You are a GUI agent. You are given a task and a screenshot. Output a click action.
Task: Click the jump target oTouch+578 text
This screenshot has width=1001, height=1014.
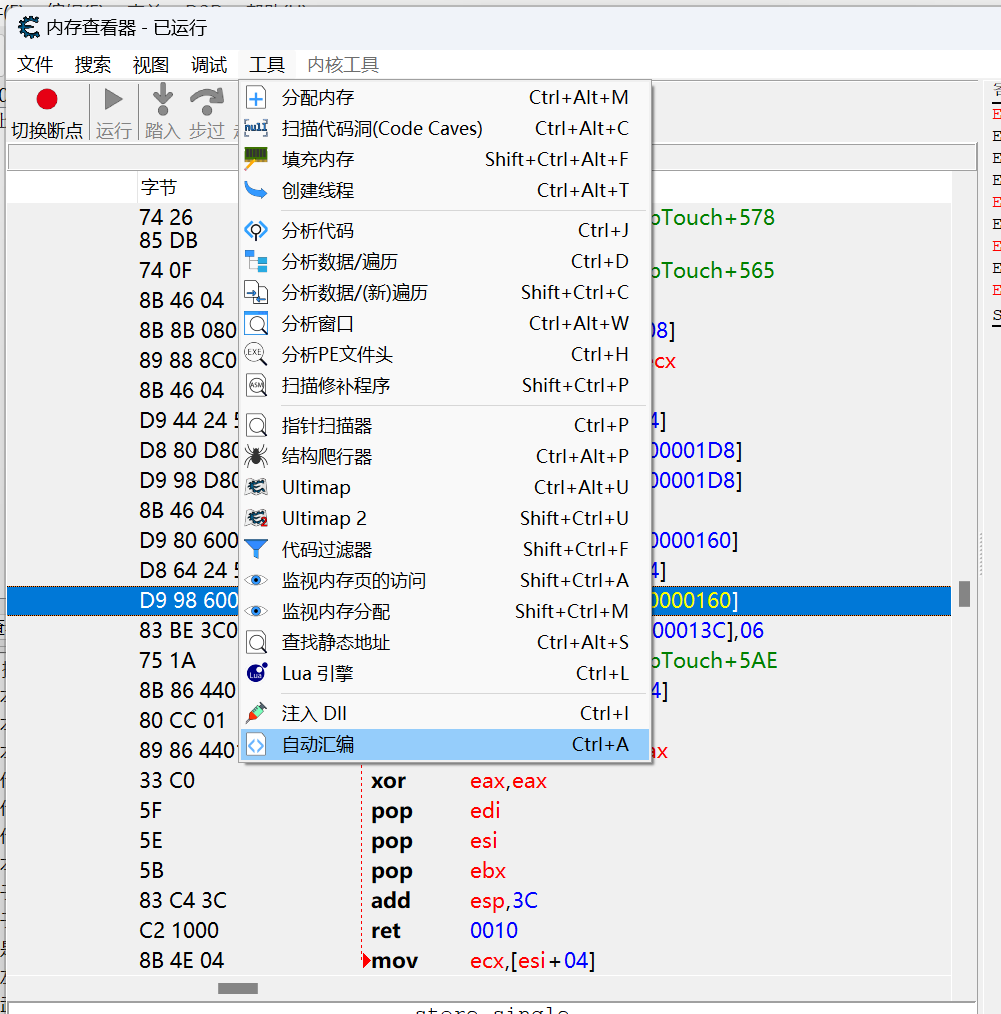(x=713, y=217)
